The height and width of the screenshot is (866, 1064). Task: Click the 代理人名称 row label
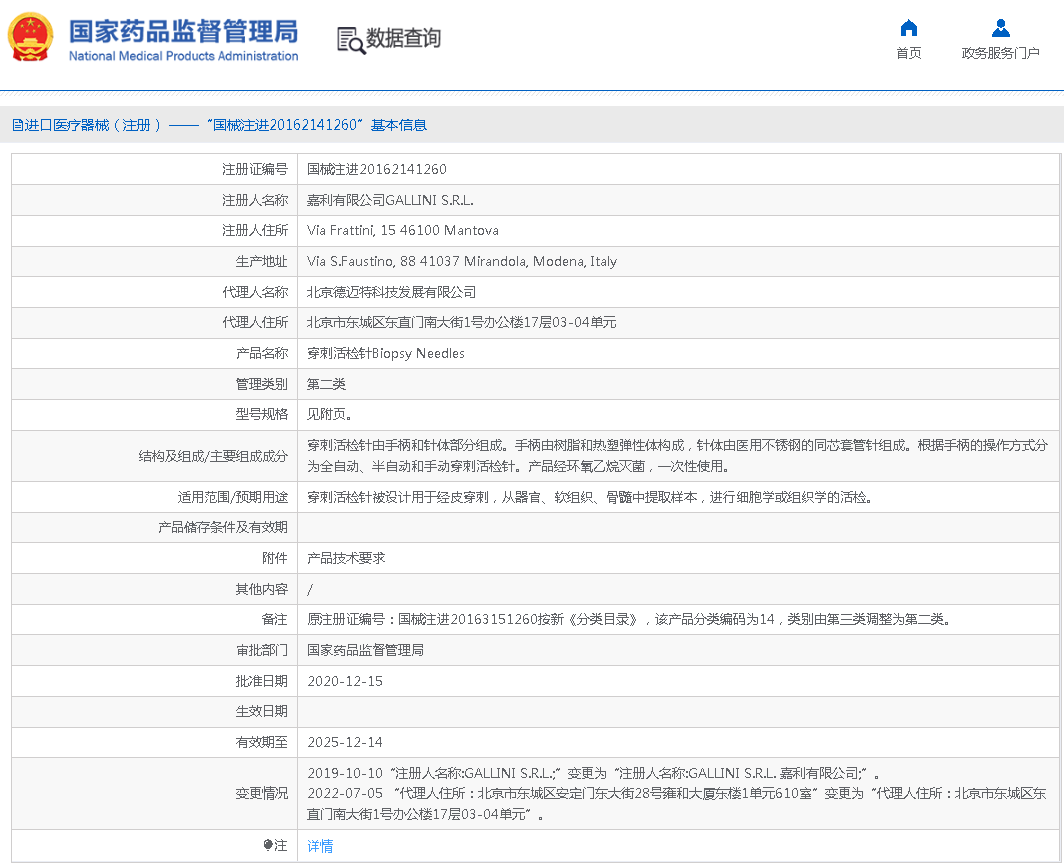pos(255,292)
